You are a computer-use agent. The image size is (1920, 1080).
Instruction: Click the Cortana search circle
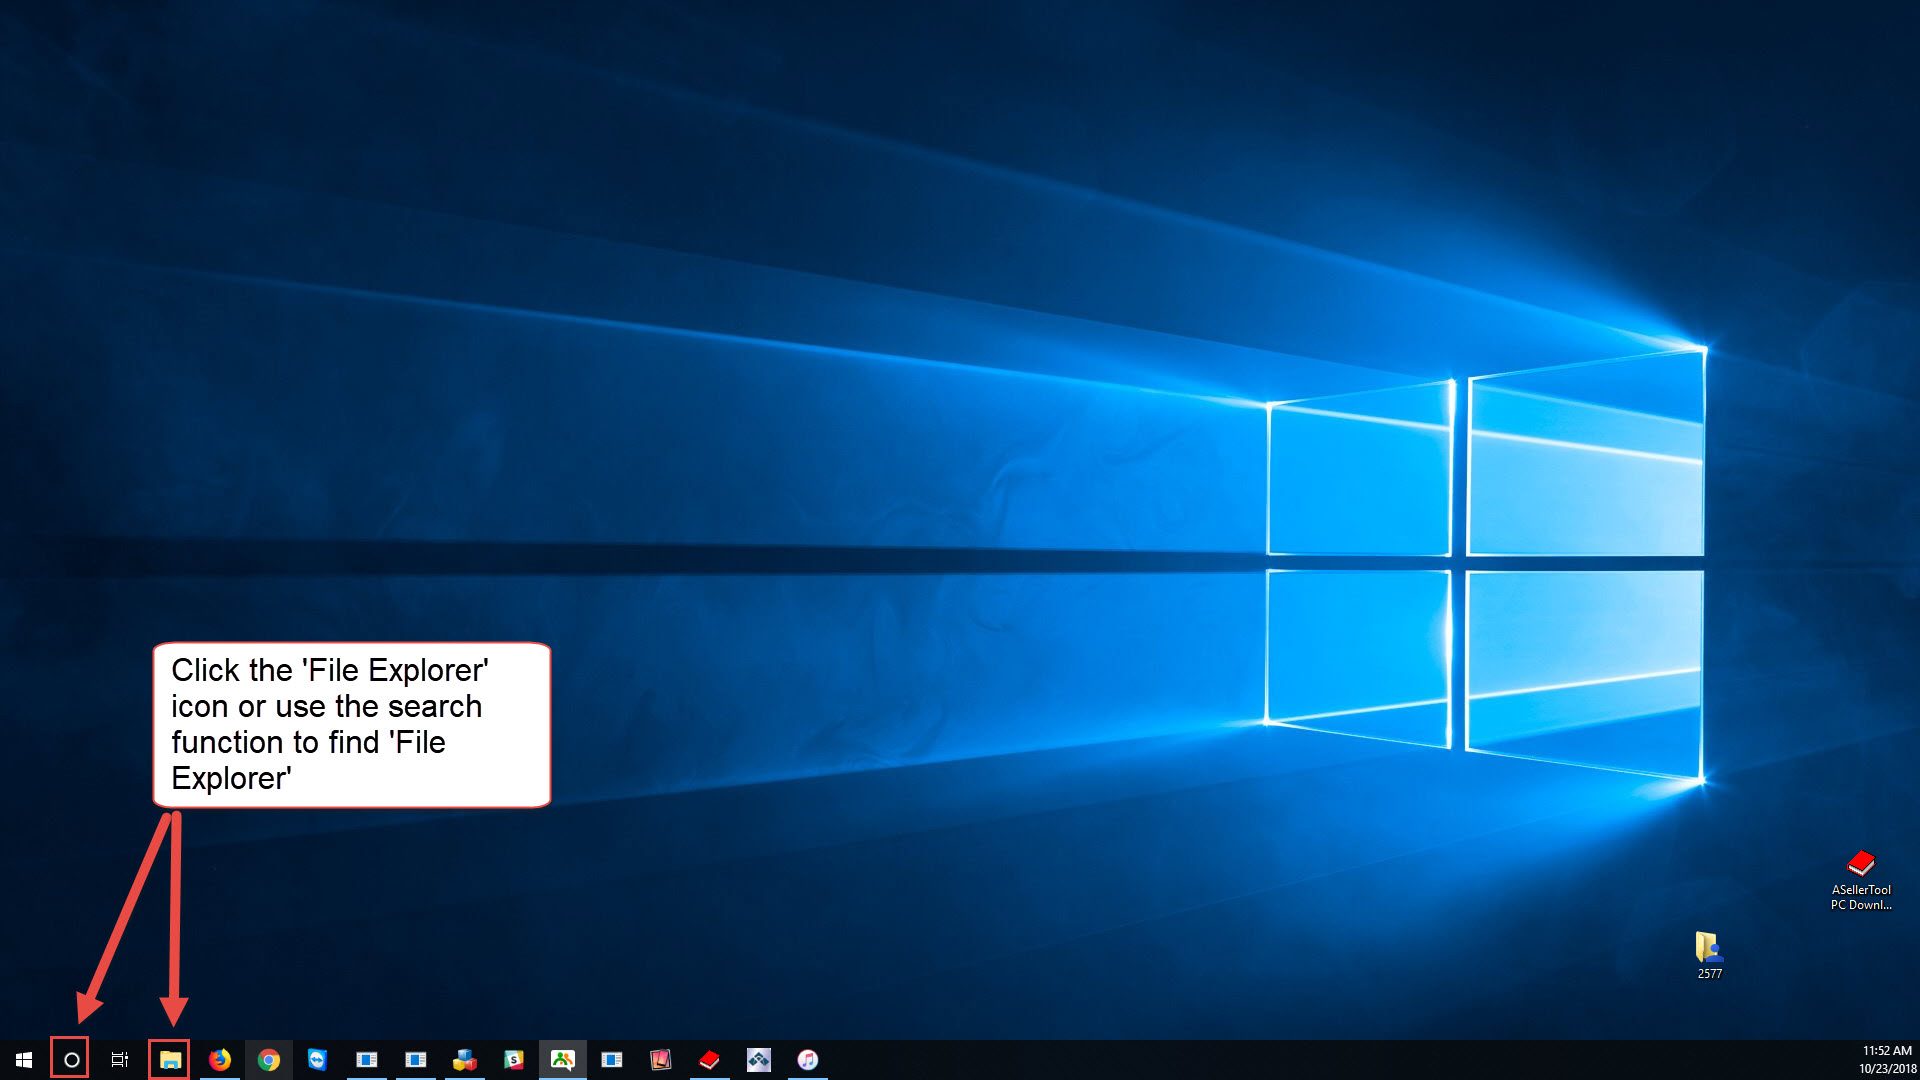coord(71,1059)
